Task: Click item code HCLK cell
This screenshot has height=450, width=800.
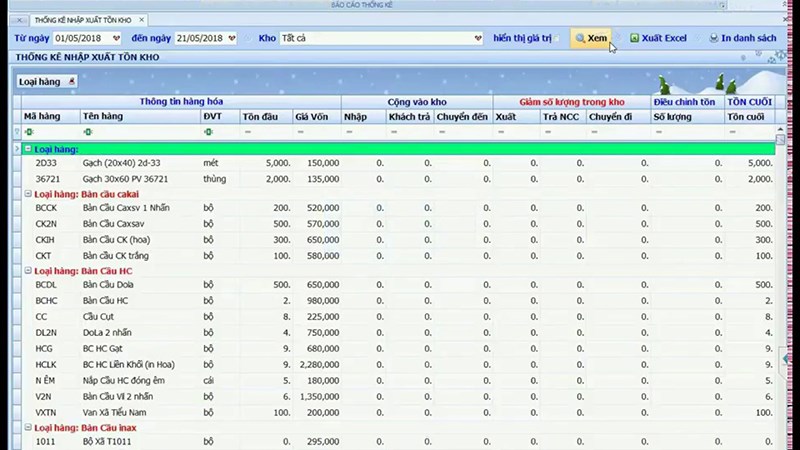Action: 51,364
